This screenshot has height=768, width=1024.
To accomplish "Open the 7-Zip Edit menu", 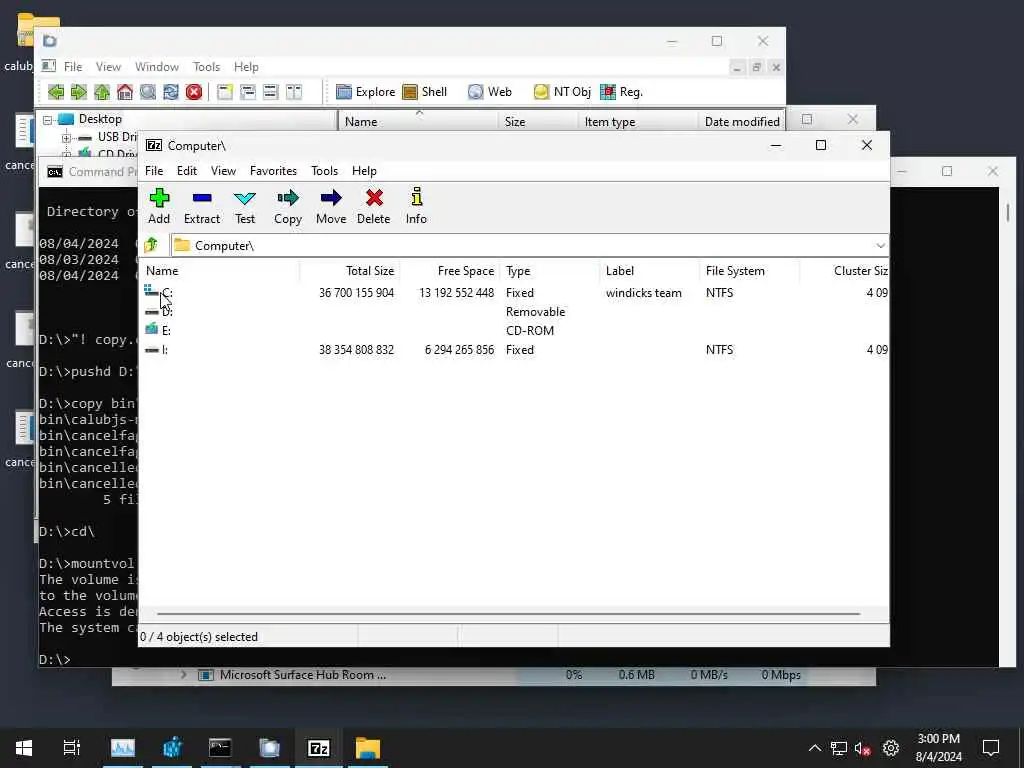I will (x=187, y=170).
